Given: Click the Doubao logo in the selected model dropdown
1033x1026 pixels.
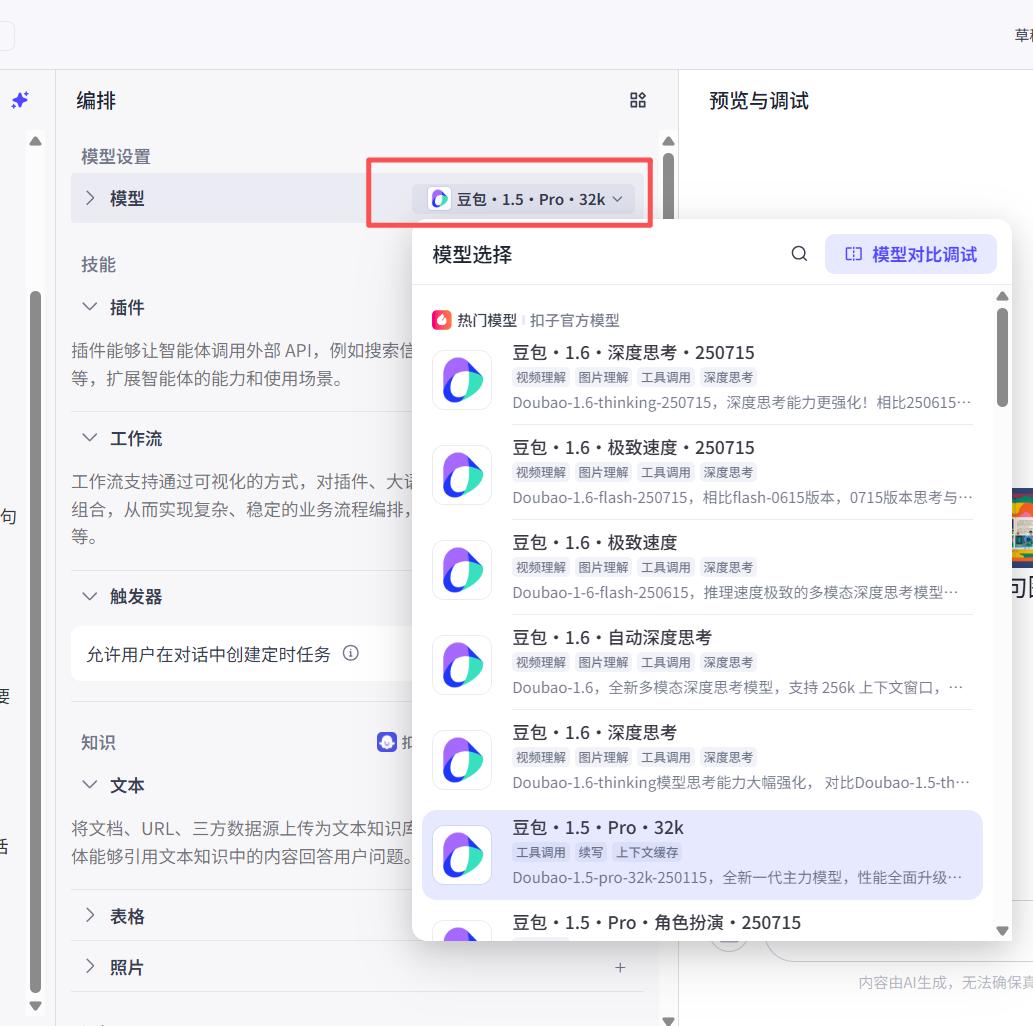Looking at the screenshot, I should click(x=437, y=198).
